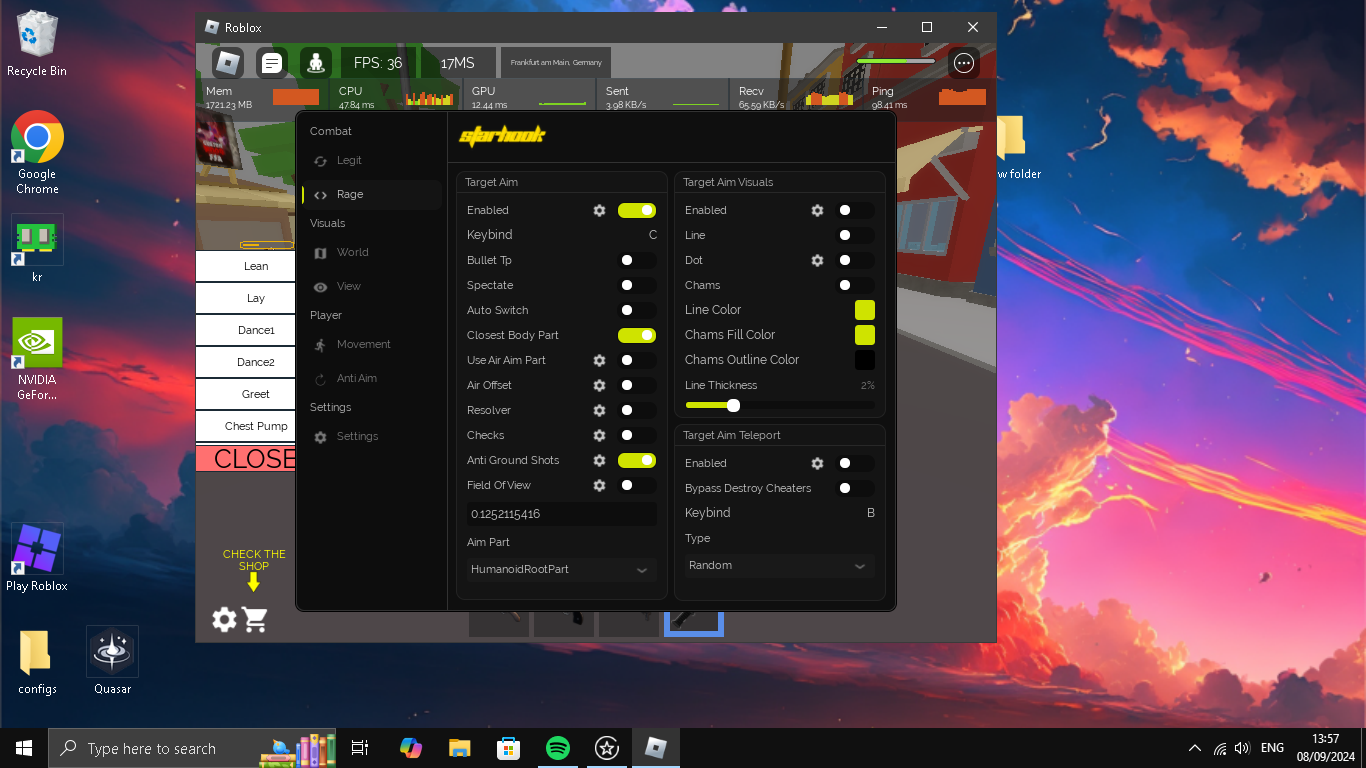Viewport: 1366px width, 768px height.
Task: Enable the Chams toggle
Action: (x=855, y=285)
